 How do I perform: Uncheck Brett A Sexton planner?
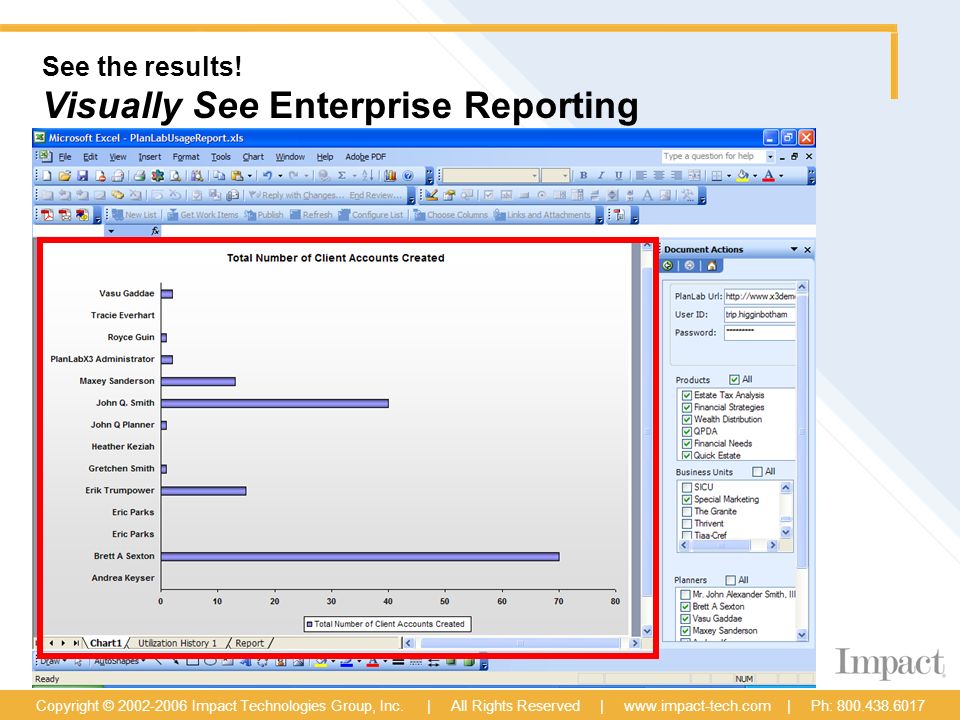[x=686, y=607]
